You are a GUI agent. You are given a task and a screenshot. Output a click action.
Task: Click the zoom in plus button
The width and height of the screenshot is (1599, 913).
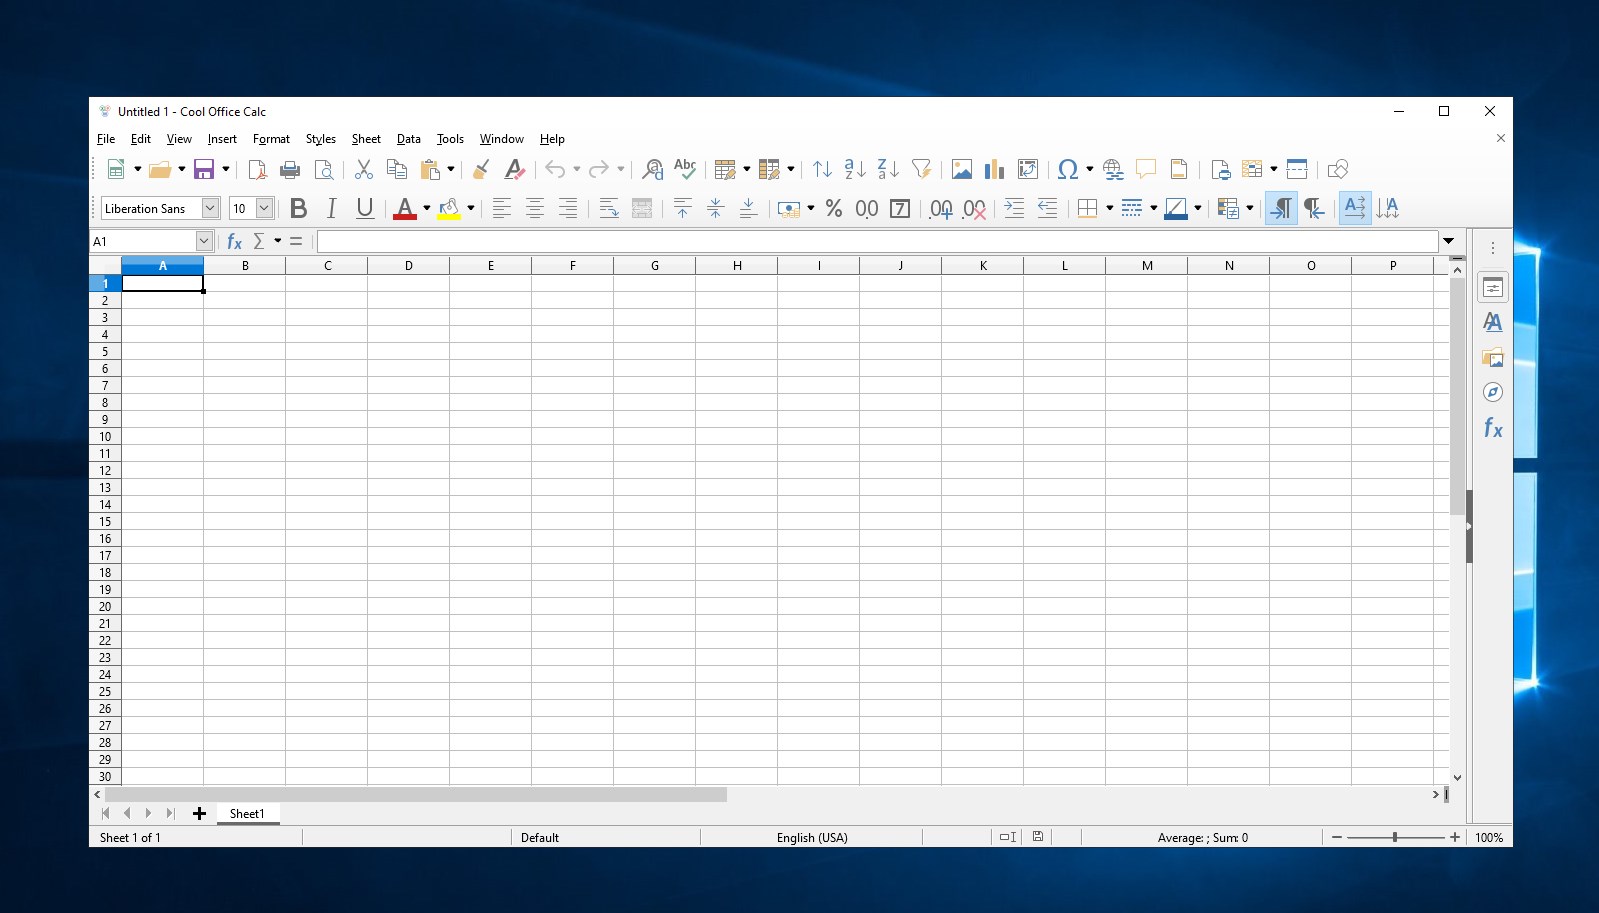1455,837
